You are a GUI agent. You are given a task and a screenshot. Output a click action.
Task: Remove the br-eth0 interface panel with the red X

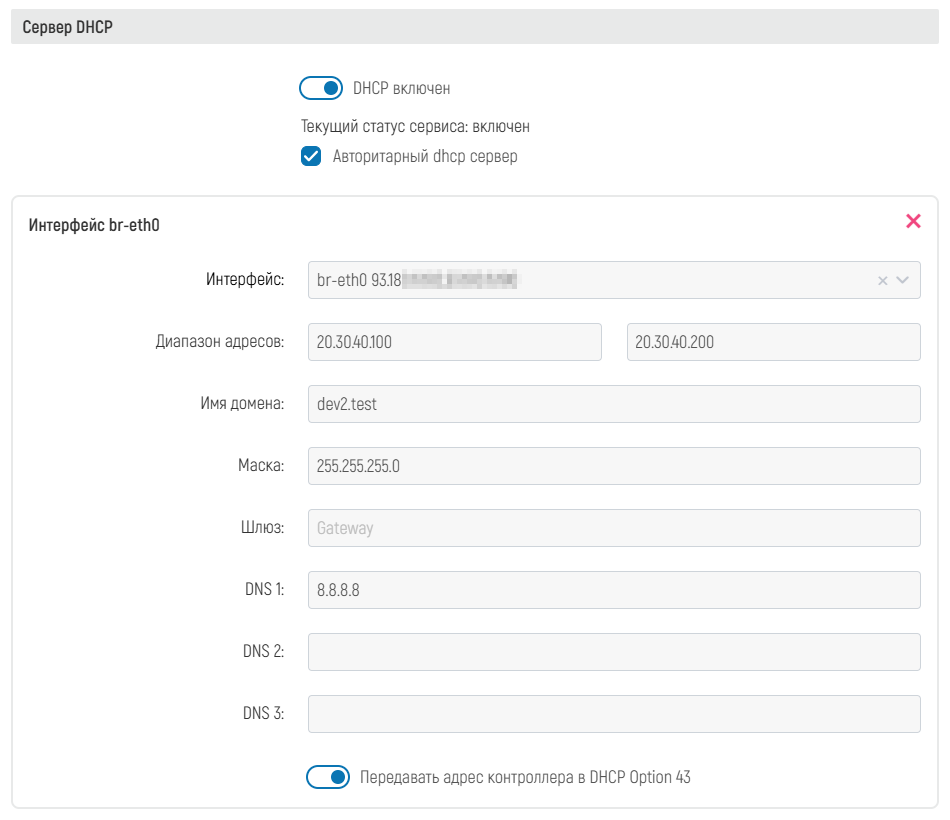click(913, 221)
